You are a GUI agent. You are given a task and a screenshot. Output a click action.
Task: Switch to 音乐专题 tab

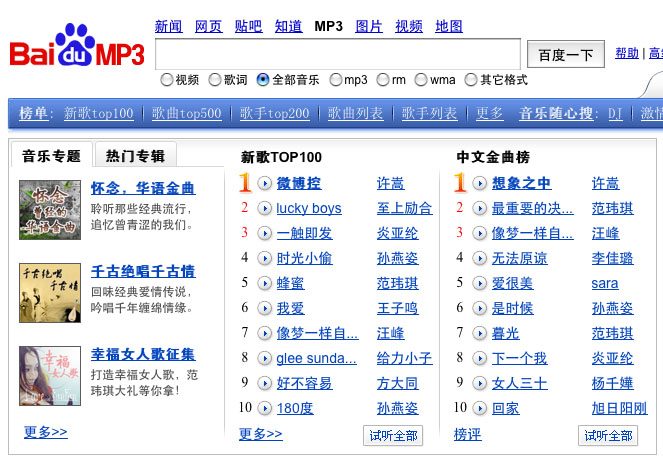[x=51, y=156]
